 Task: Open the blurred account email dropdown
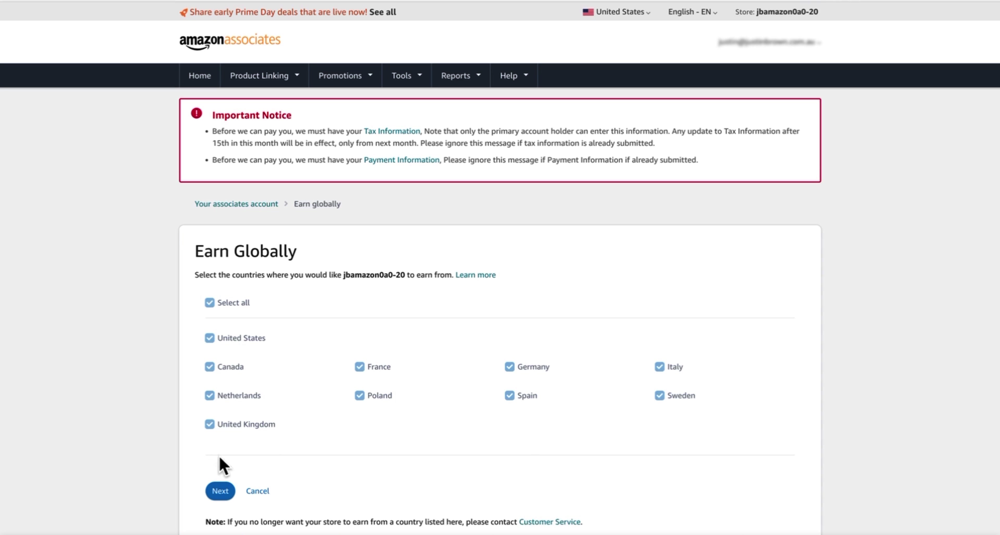[769, 42]
